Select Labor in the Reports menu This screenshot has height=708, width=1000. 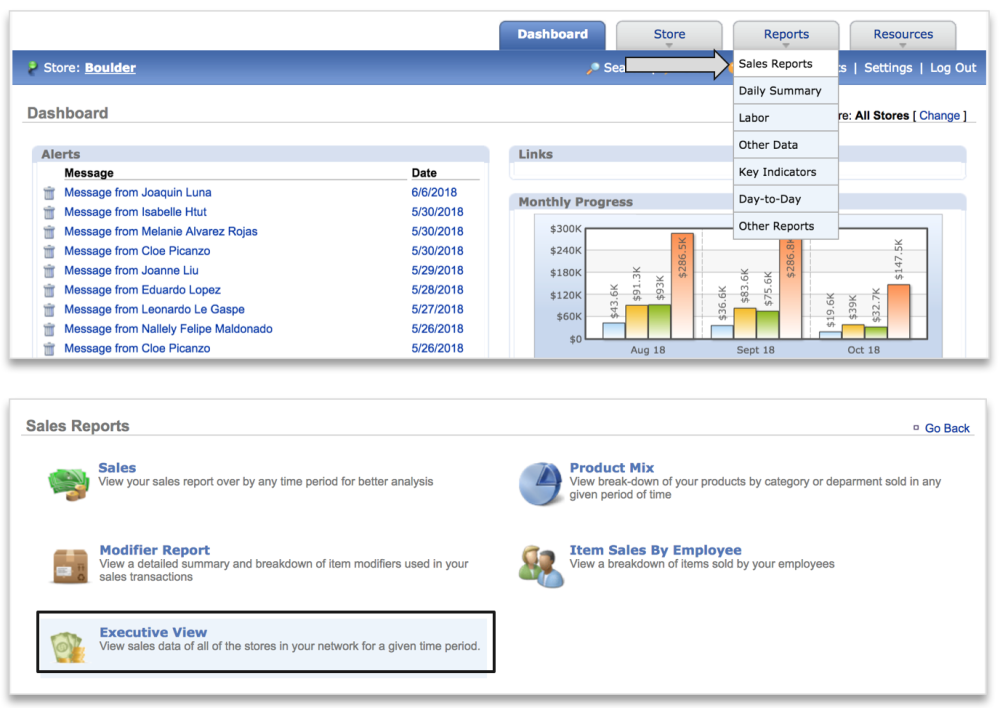tap(786, 118)
